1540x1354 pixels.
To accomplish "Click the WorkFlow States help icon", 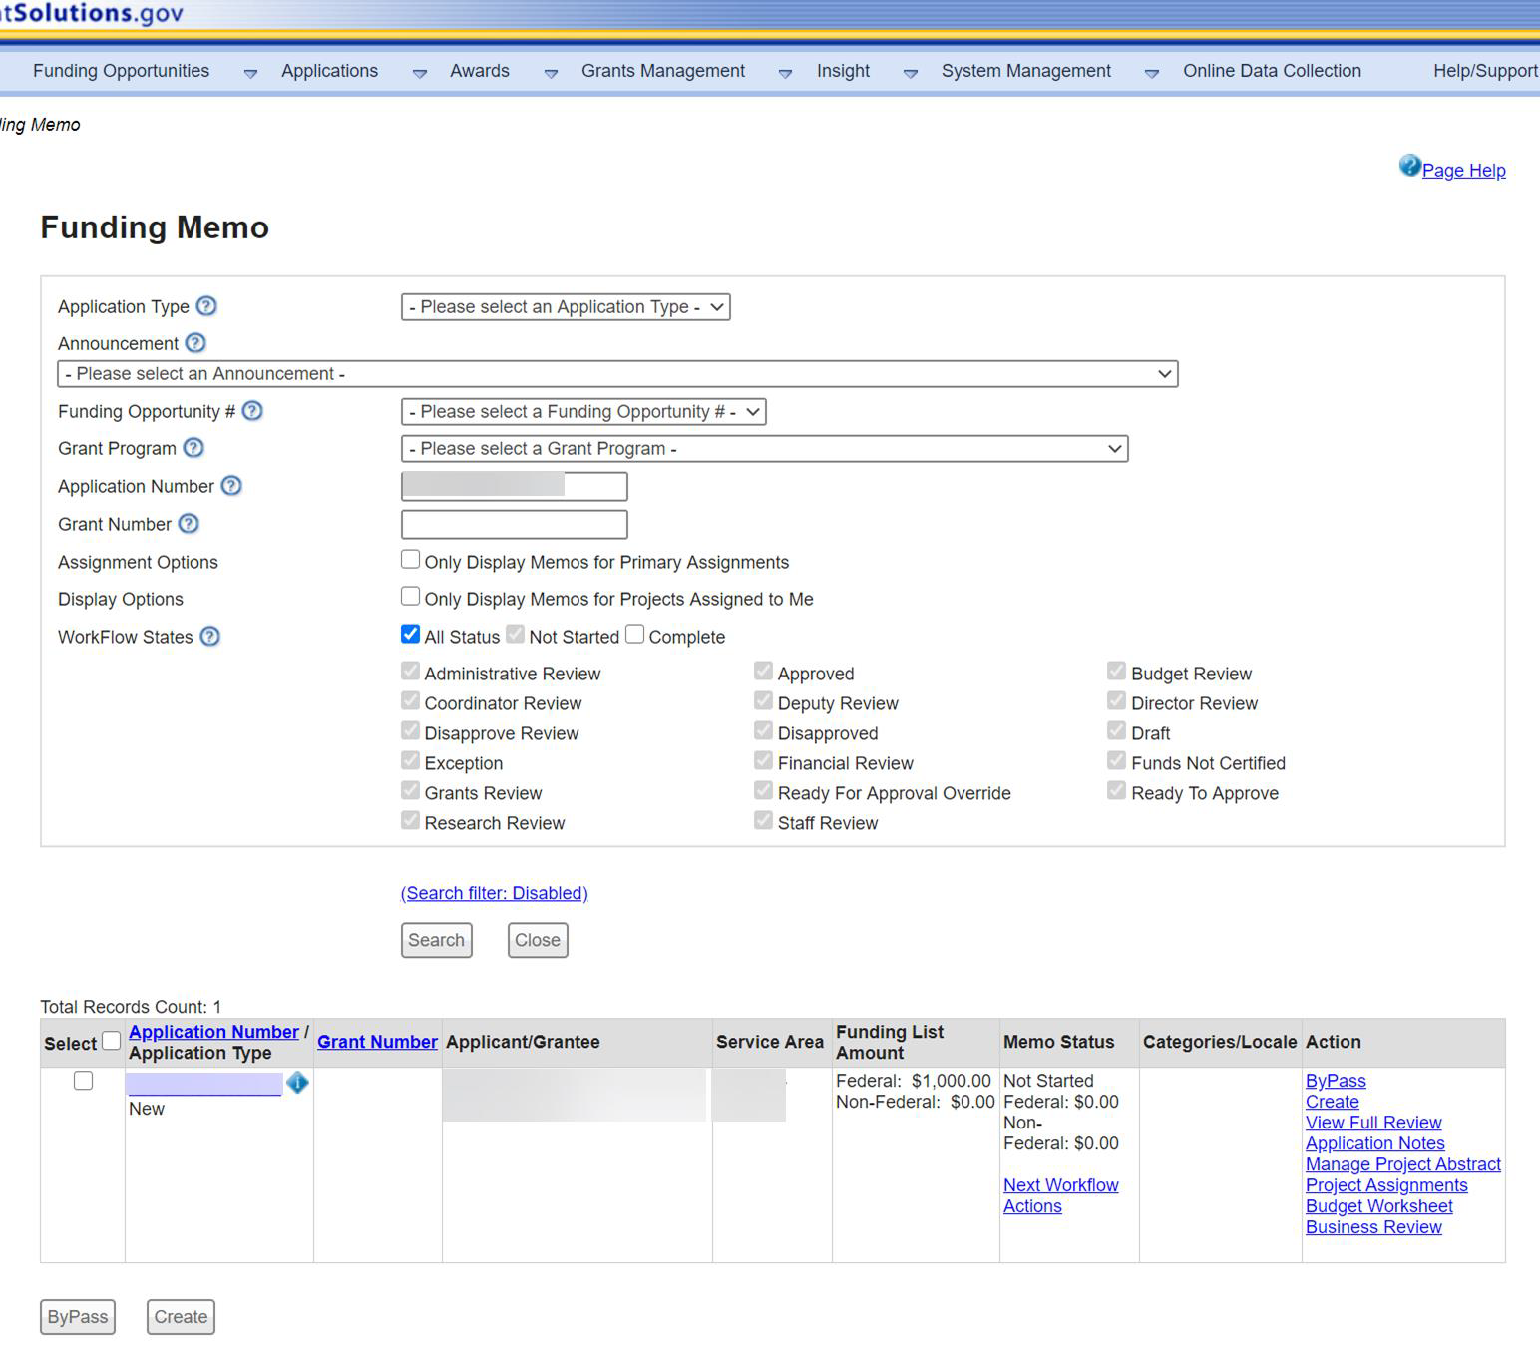I will point(210,637).
